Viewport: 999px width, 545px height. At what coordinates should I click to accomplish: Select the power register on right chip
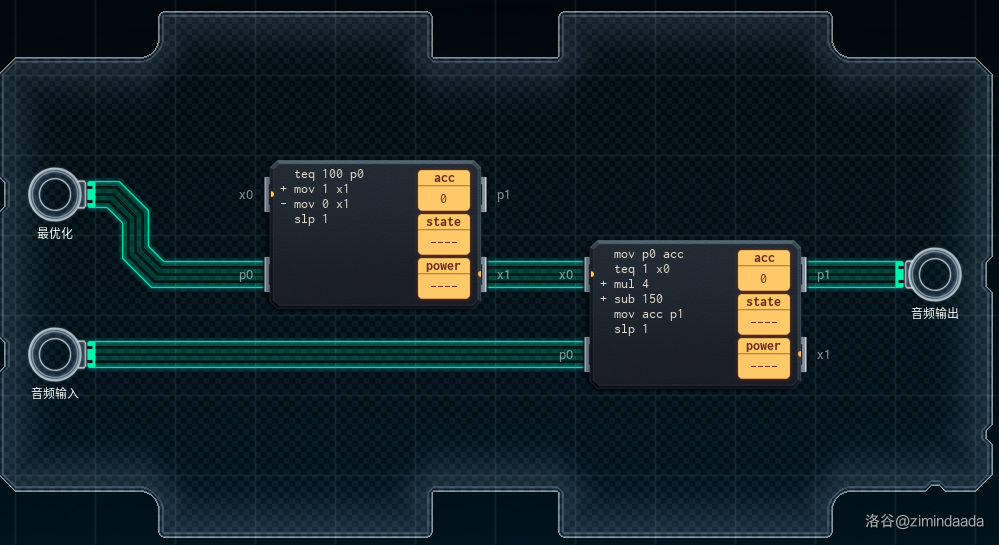click(763, 358)
